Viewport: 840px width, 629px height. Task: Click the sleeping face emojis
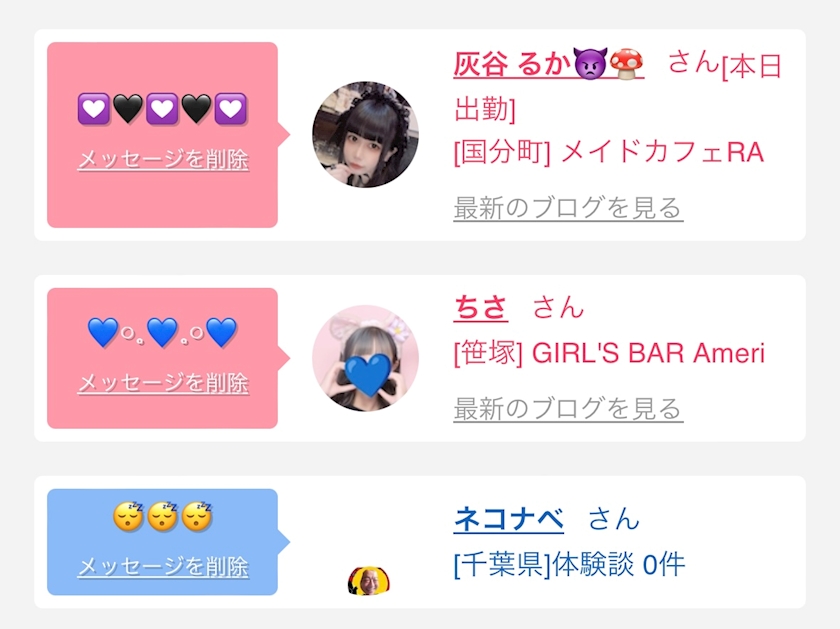coord(162,517)
